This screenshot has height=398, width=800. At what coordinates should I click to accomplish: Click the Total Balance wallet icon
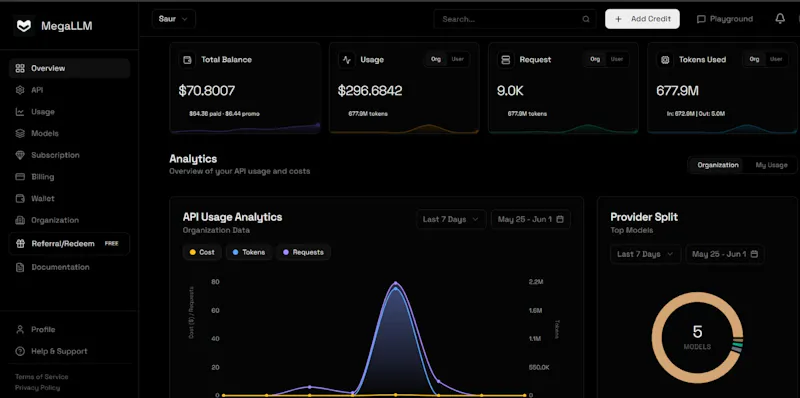(187, 60)
